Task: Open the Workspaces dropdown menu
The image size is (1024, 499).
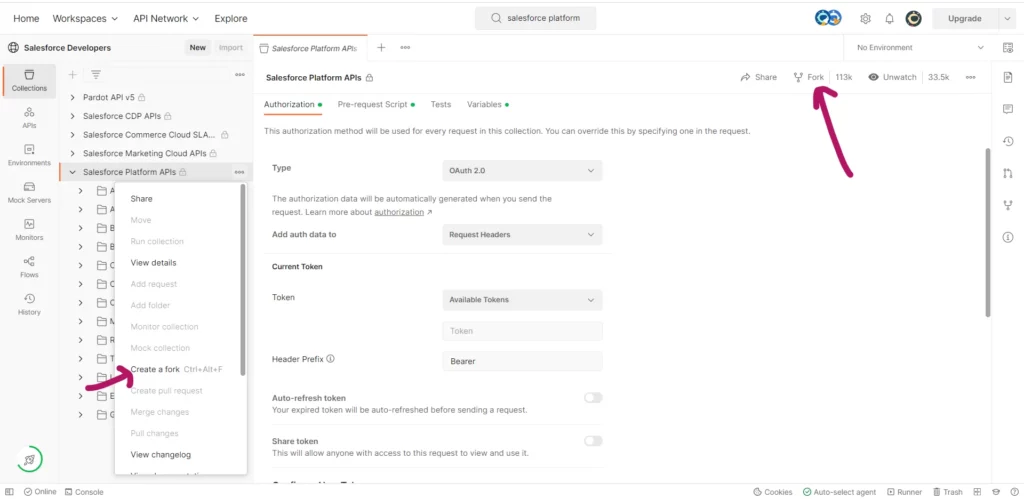Action: (85, 18)
